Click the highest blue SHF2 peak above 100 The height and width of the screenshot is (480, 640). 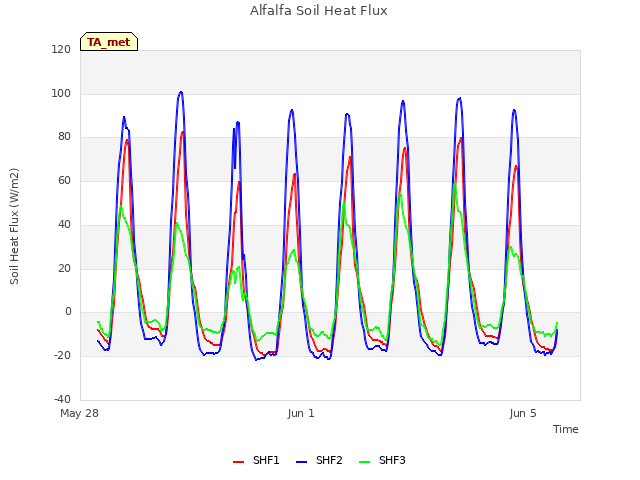click(181, 92)
